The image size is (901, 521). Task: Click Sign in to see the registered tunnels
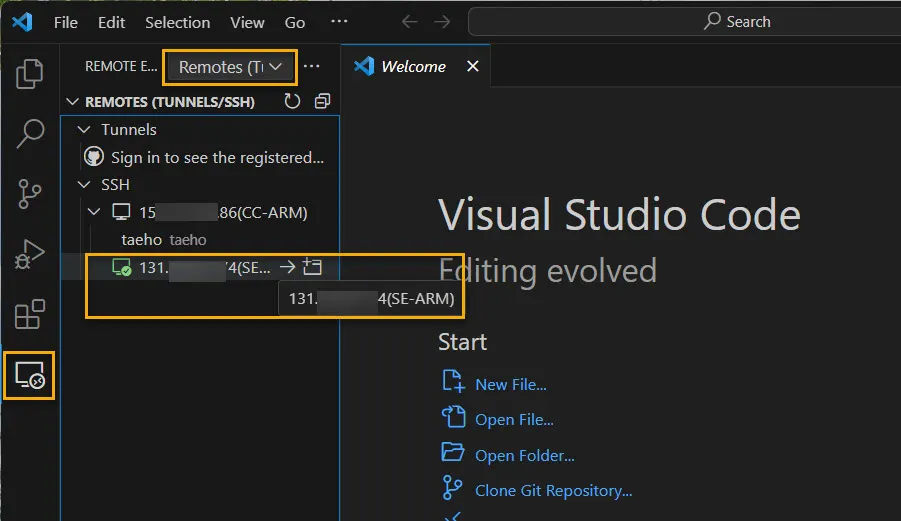coord(217,157)
